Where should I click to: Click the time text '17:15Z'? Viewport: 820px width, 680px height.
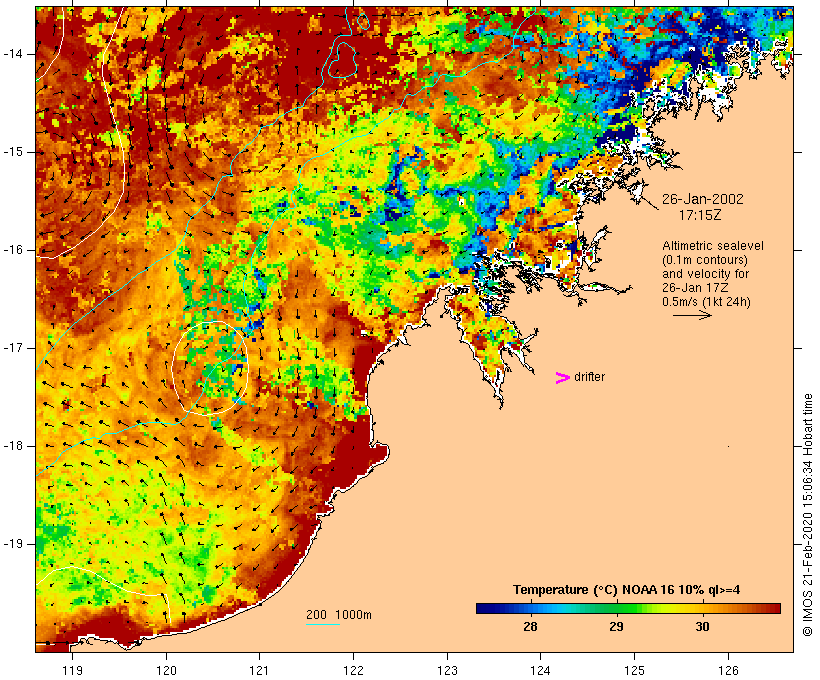[700, 215]
